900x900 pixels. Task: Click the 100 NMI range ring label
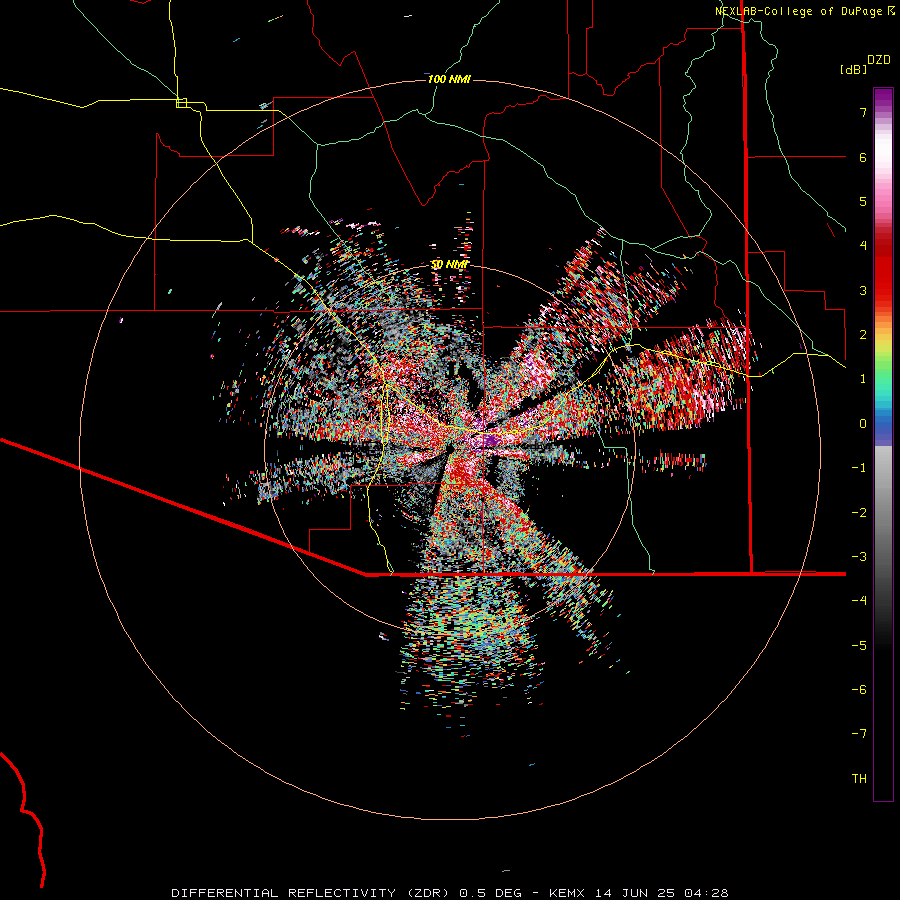449,79
